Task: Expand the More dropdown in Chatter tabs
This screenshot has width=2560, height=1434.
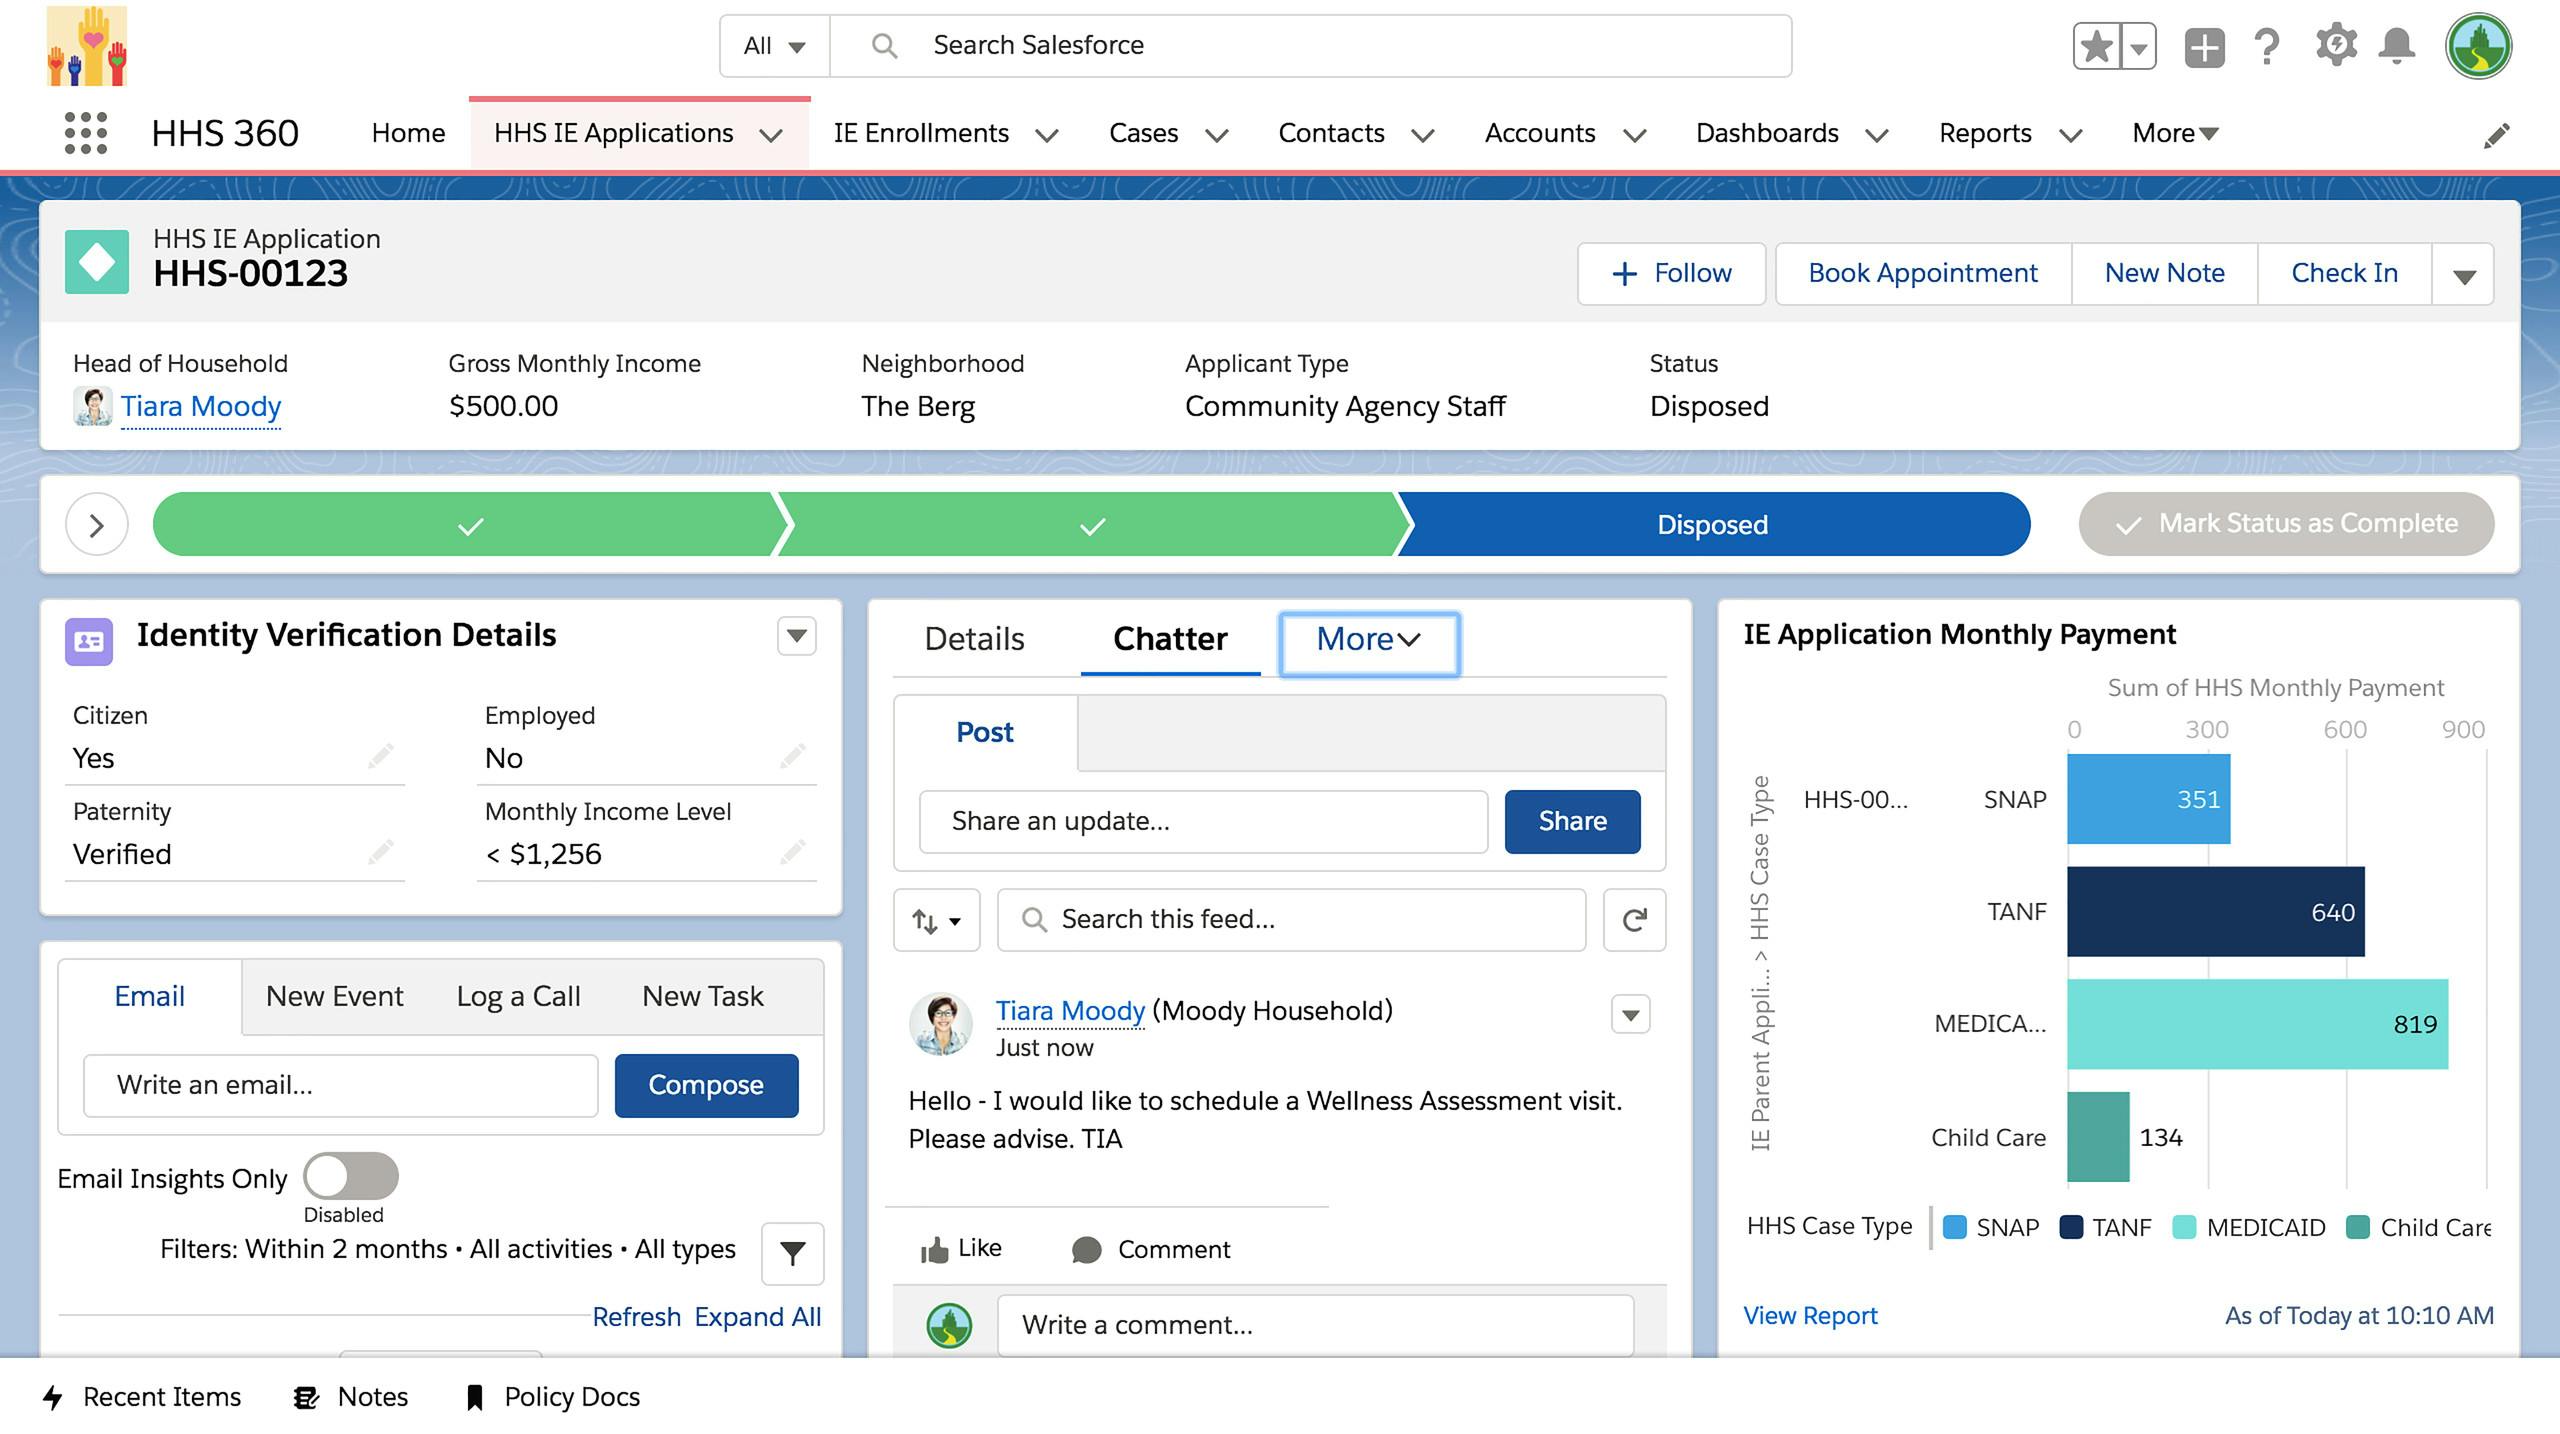Action: (1370, 640)
